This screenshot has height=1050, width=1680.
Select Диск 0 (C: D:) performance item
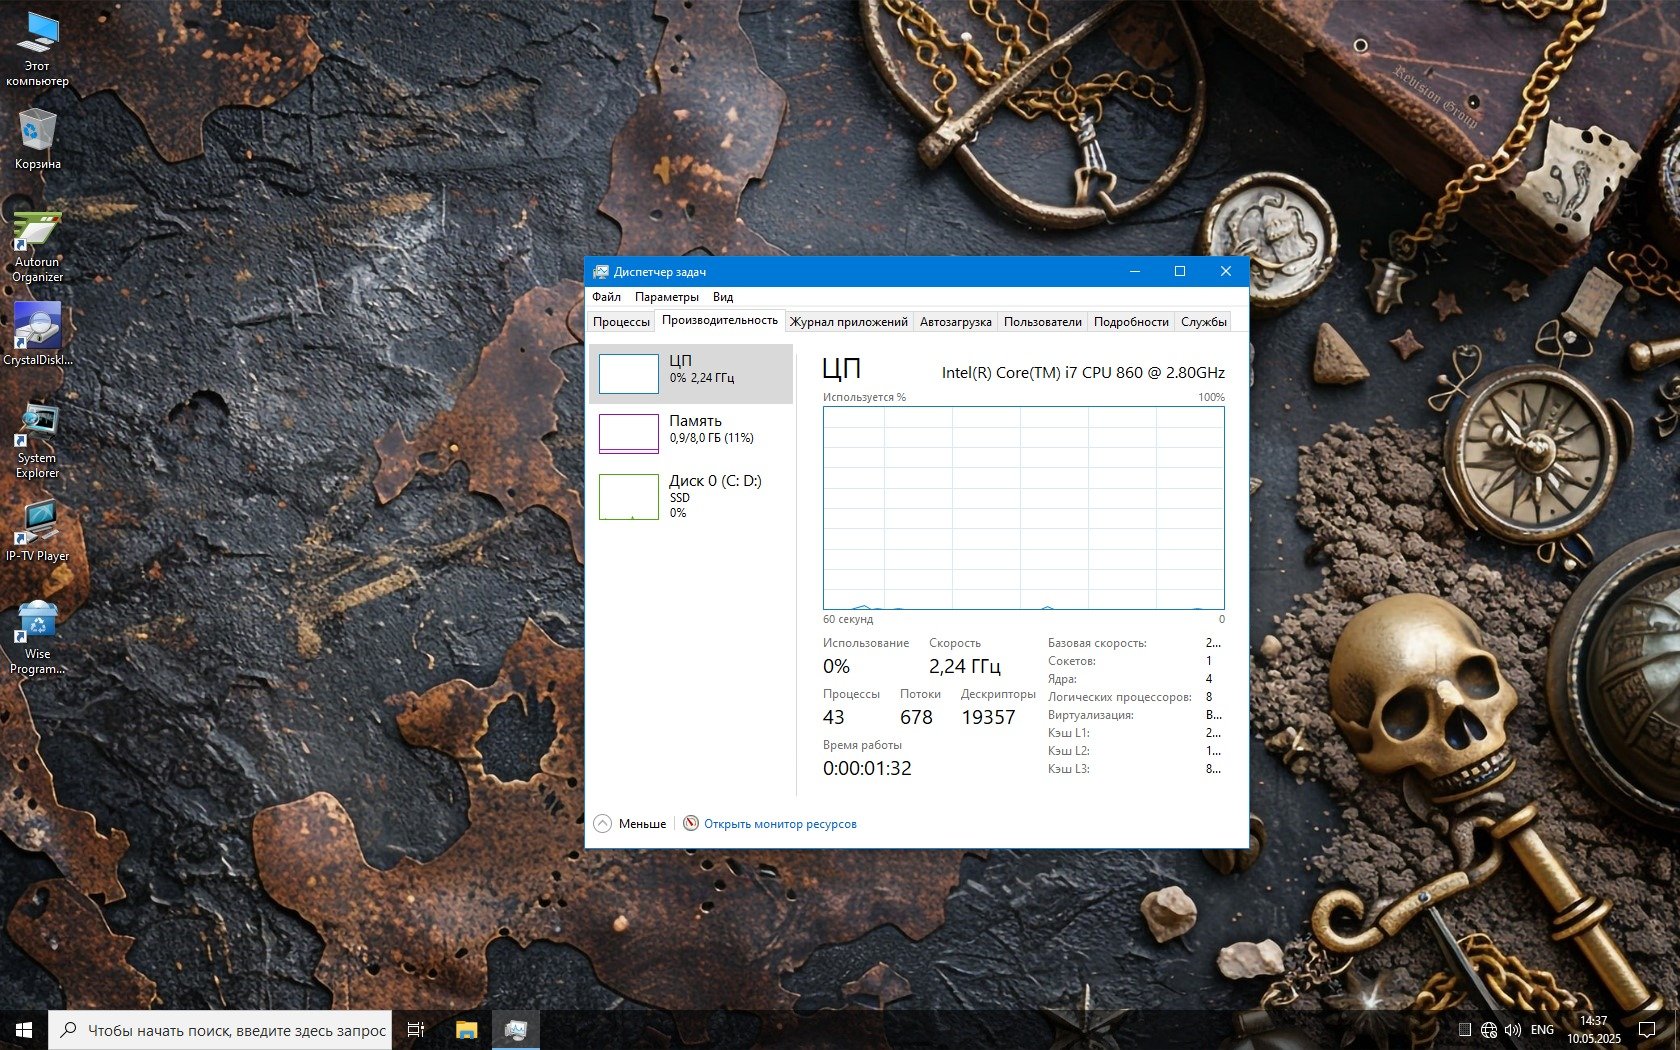pyautogui.click(x=691, y=496)
